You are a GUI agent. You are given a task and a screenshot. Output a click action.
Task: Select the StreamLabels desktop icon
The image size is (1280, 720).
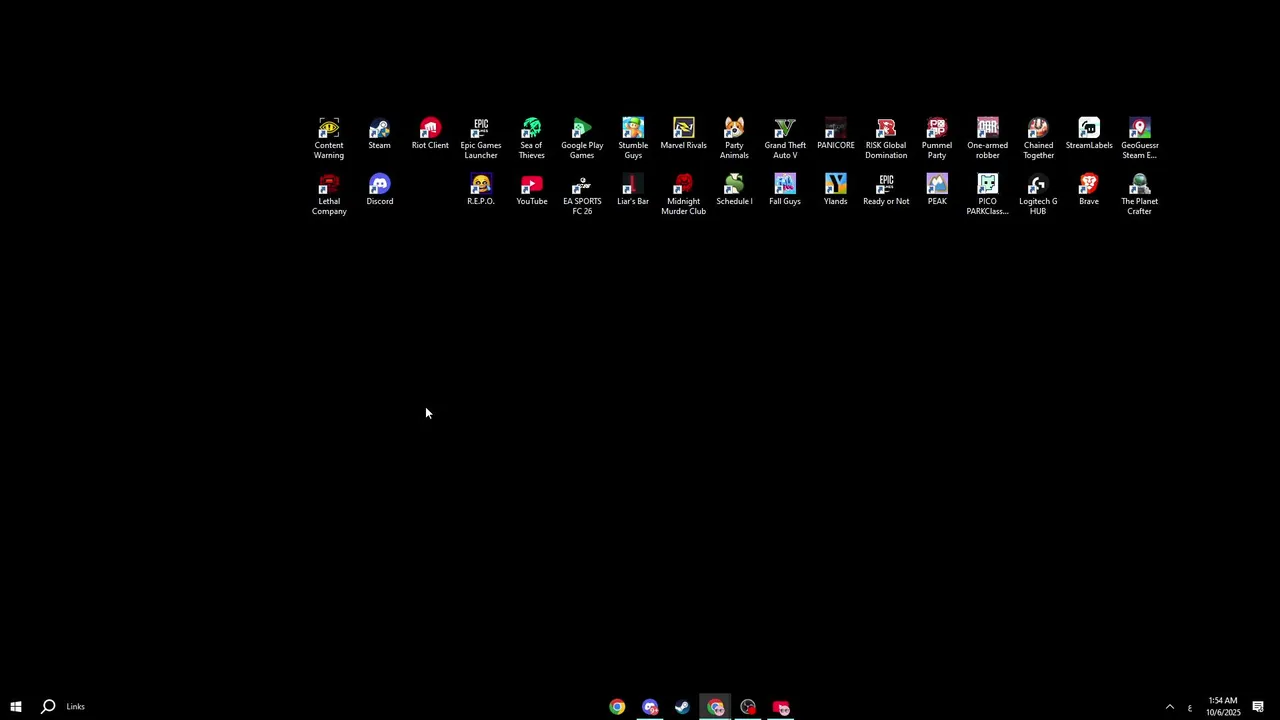[x=1089, y=134]
